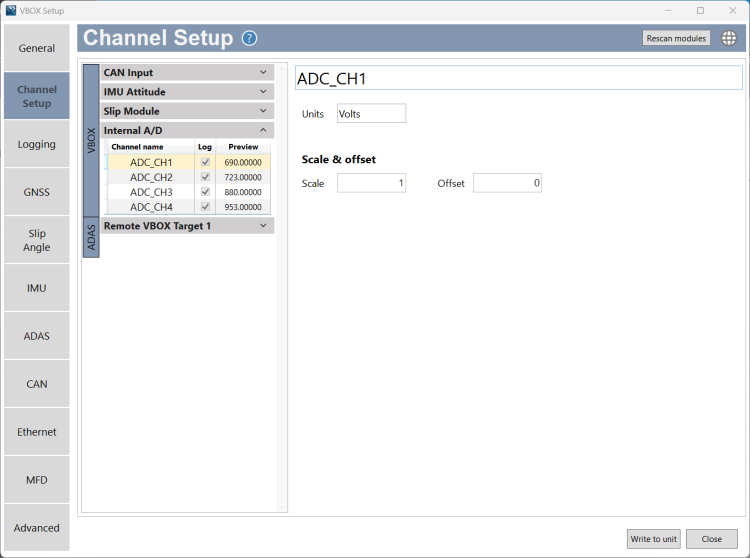
Task: Maximize the VBOX Setup window
Action: point(700,11)
